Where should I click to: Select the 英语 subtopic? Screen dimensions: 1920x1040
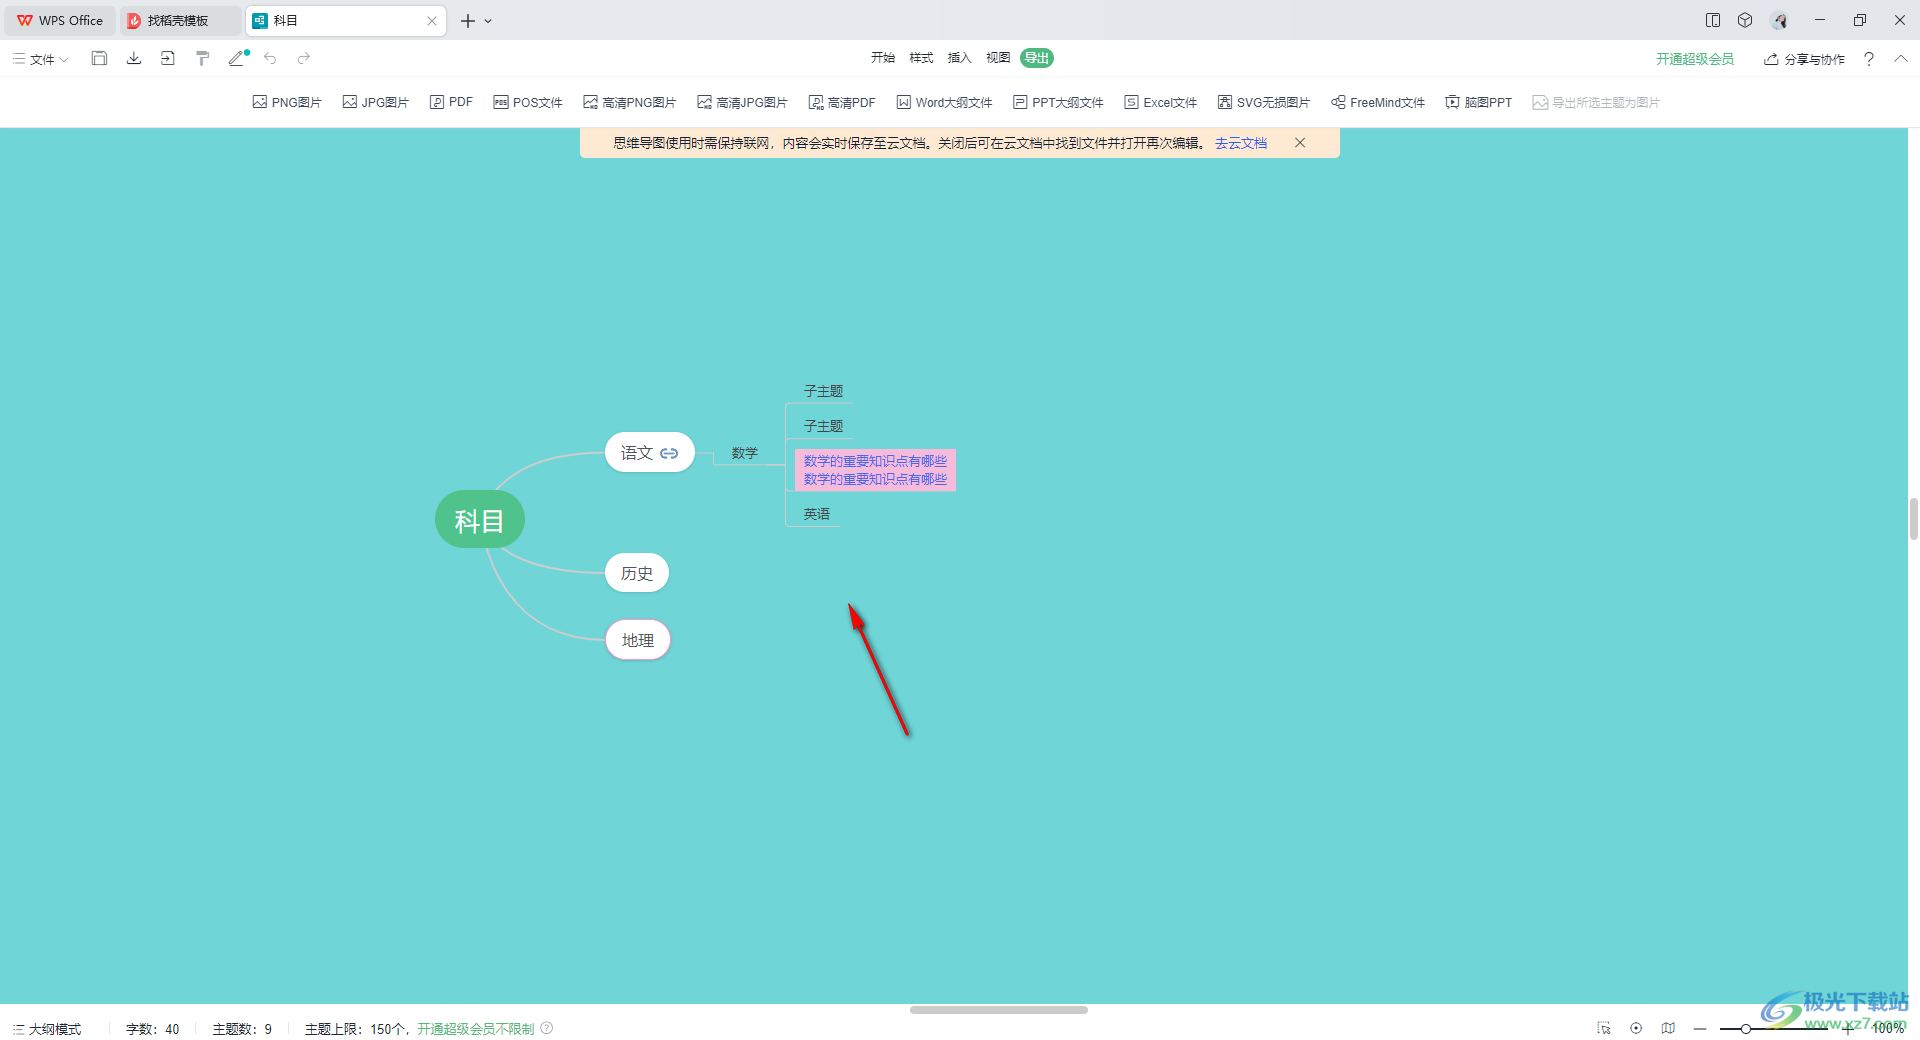coord(817,514)
